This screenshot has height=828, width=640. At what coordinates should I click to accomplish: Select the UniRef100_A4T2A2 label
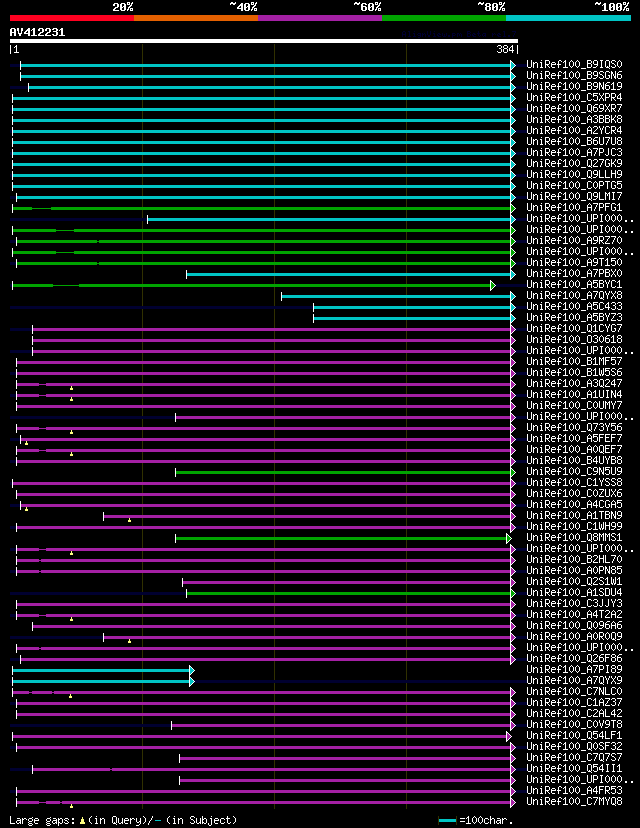[574, 615]
